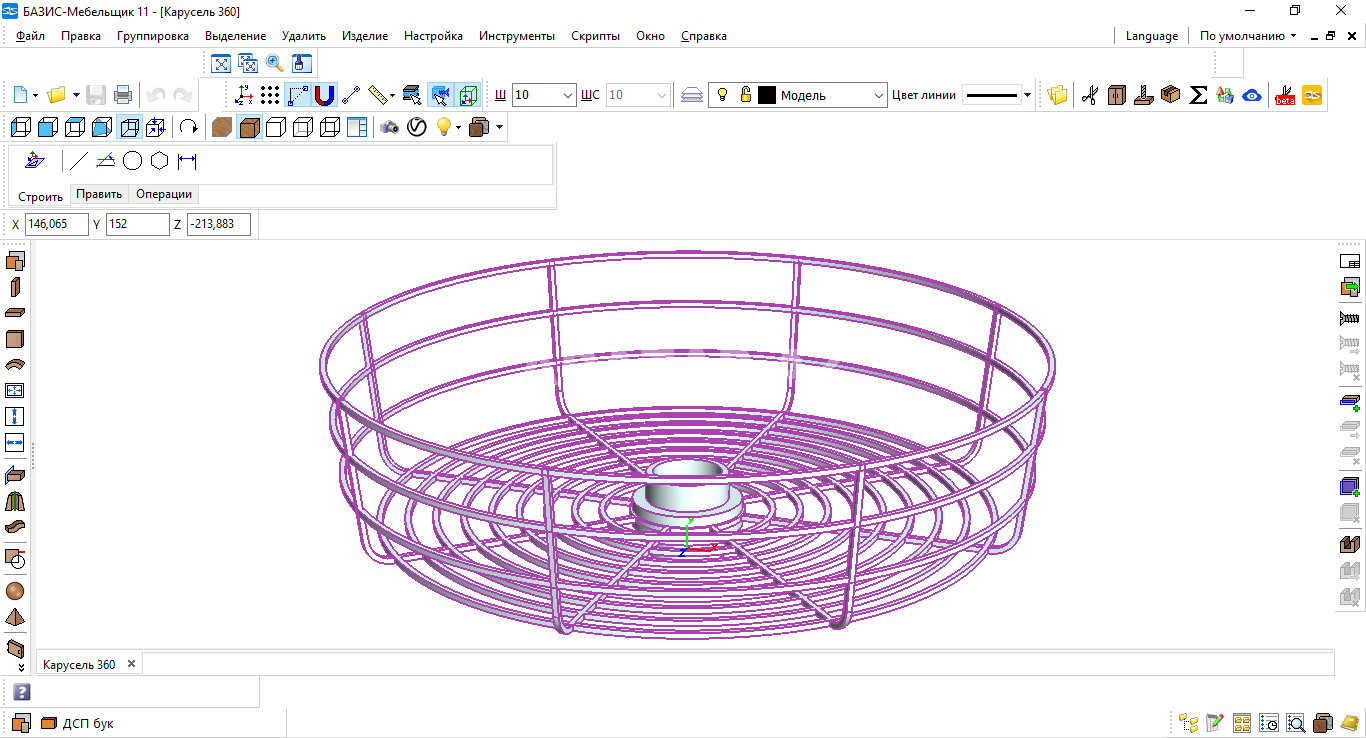Open the ШС combo box
The width and height of the screenshot is (1366, 738).
[637, 95]
